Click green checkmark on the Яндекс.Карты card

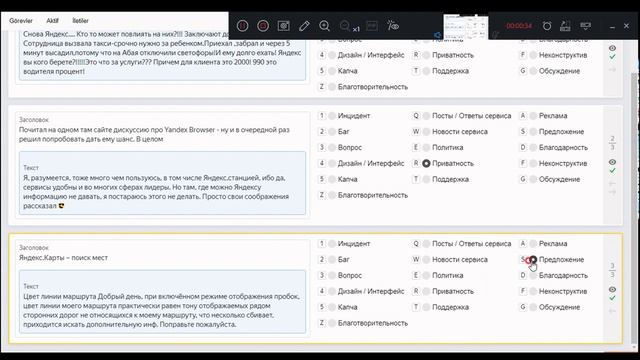tap(612, 298)
